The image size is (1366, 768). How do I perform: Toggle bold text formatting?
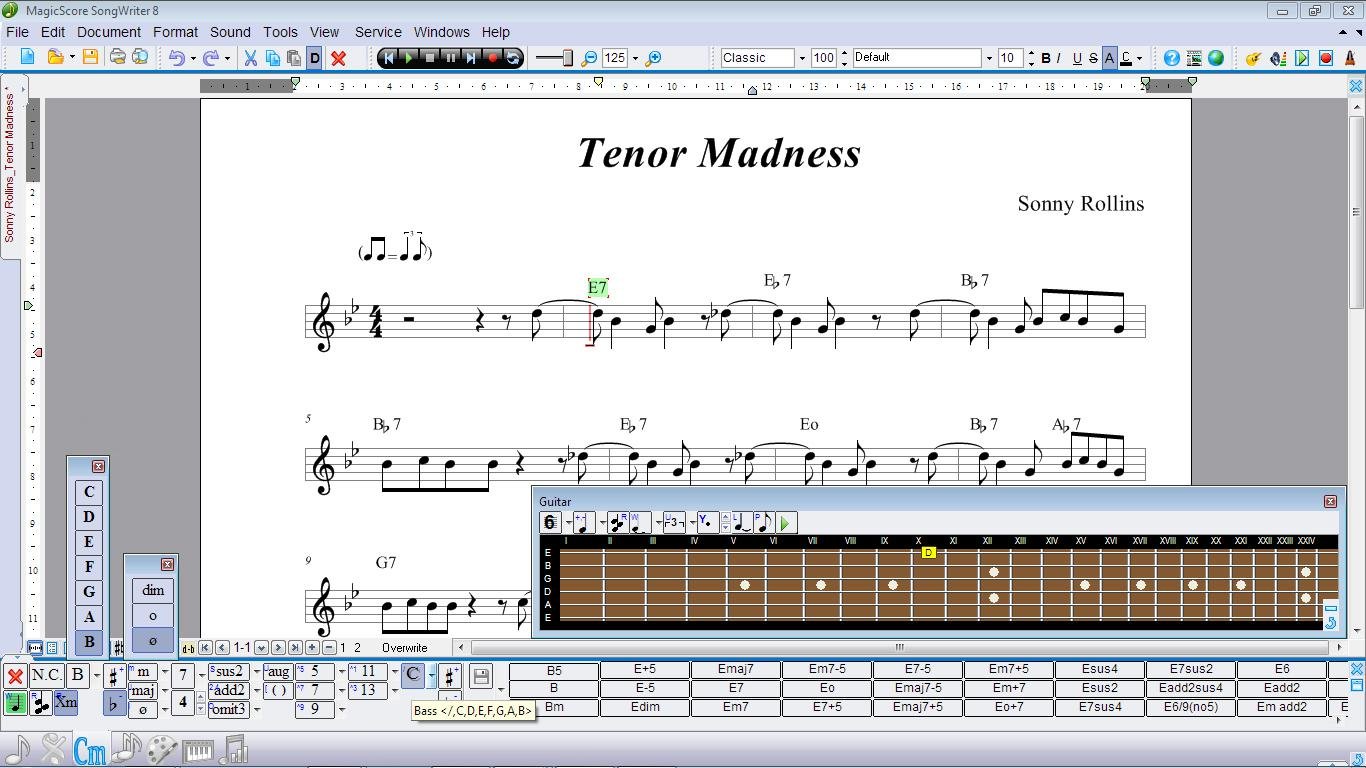coord(1046,58)
